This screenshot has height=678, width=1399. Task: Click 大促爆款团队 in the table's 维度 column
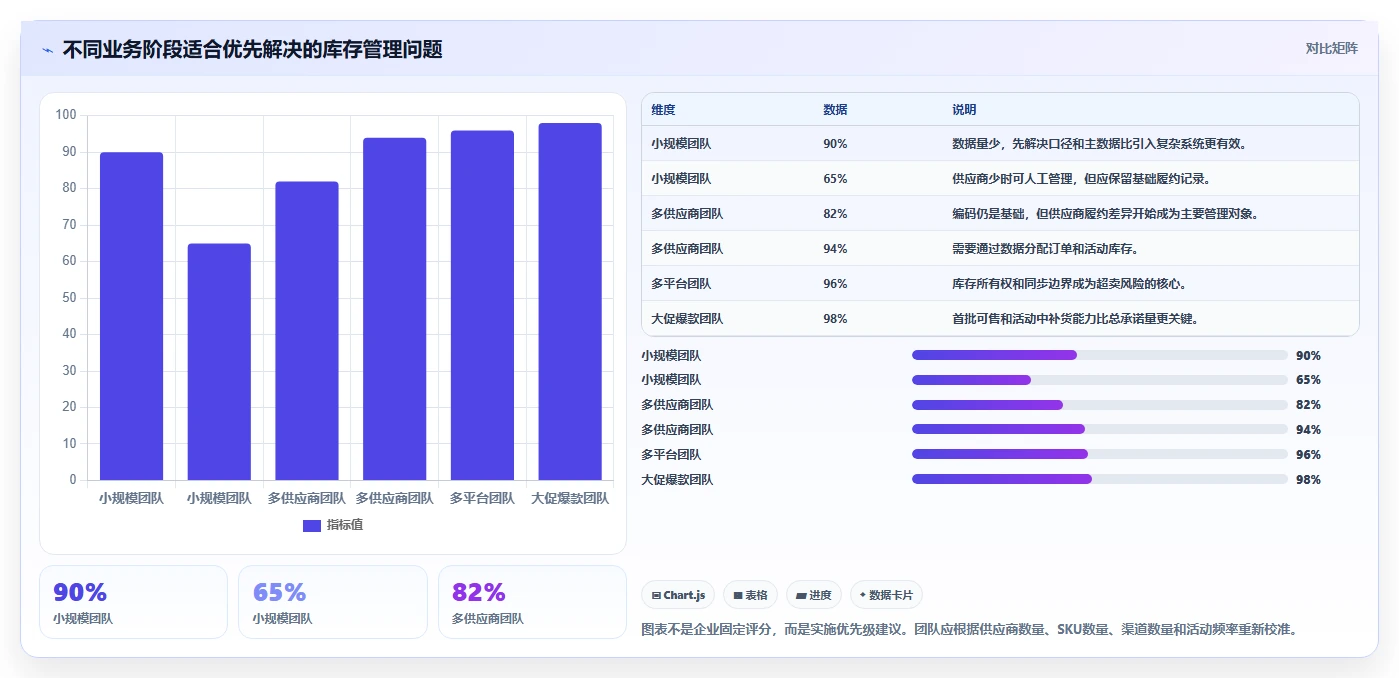[687, 319]
